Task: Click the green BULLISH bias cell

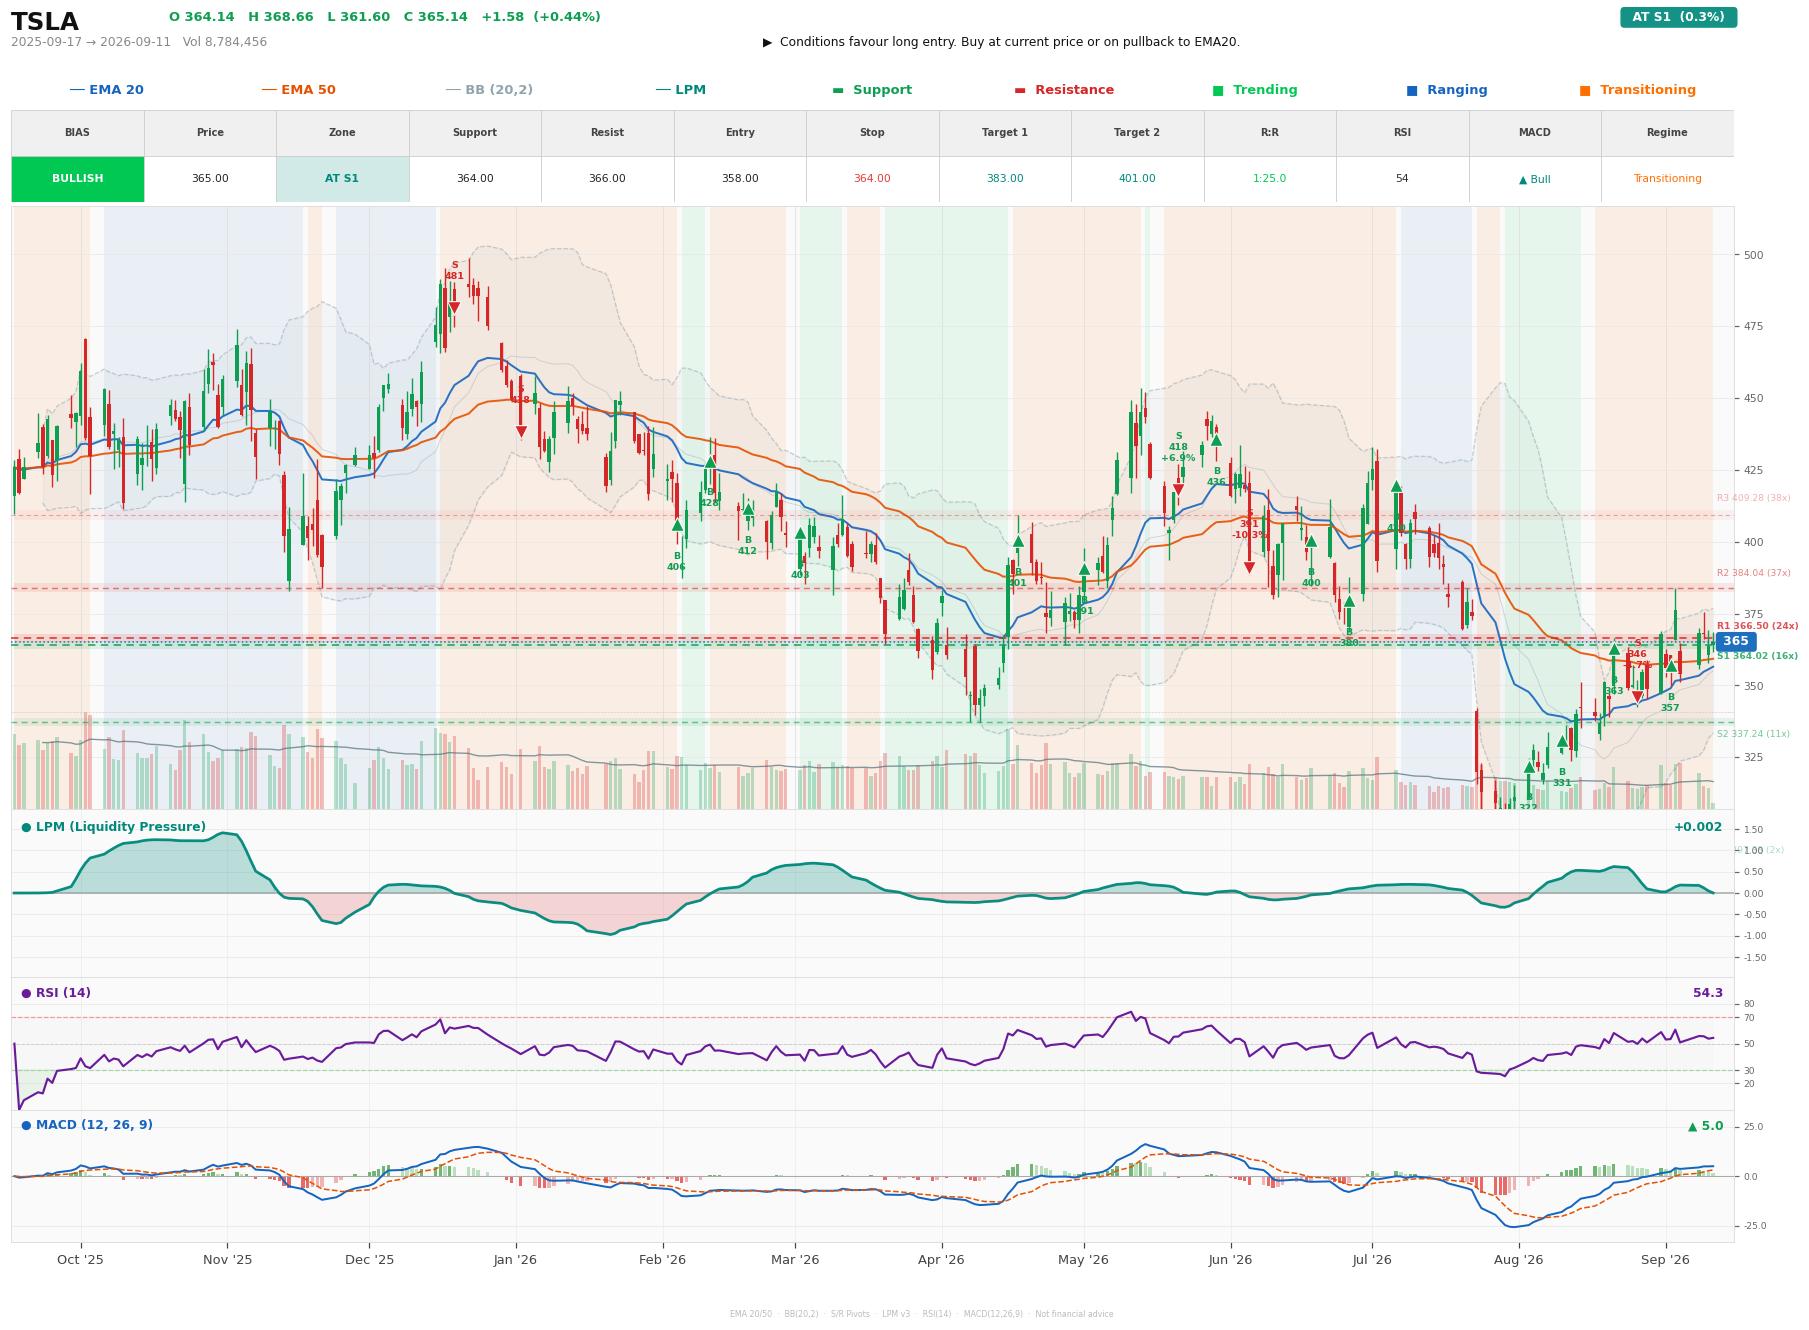Action: coord(78,179)
